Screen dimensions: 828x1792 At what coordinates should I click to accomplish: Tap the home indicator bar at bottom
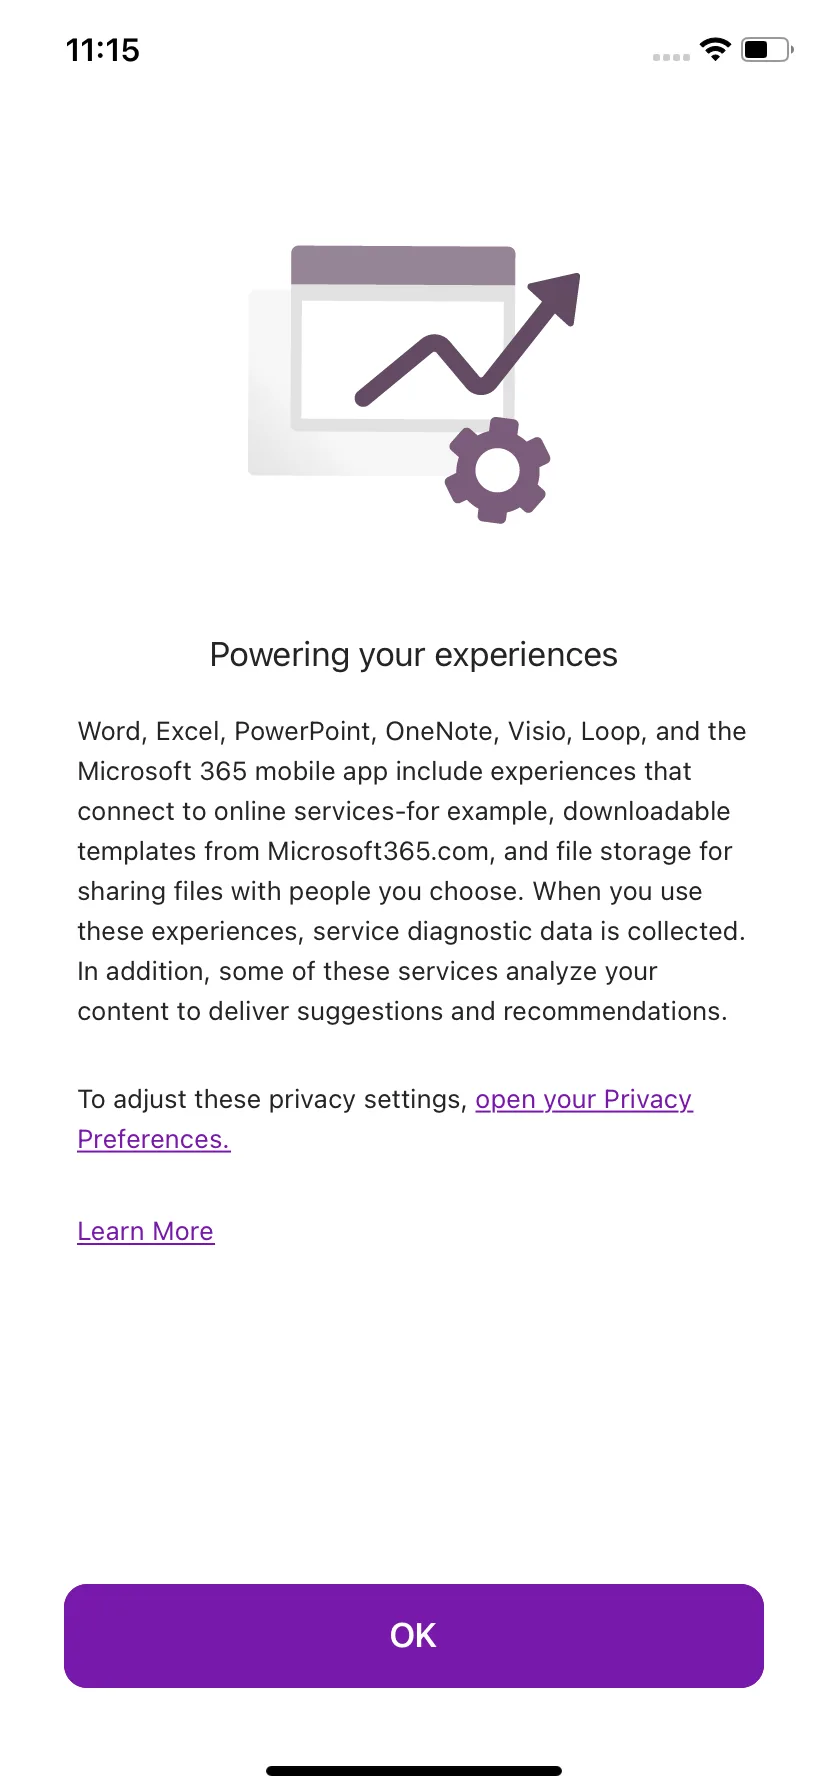click(414, 1770)
